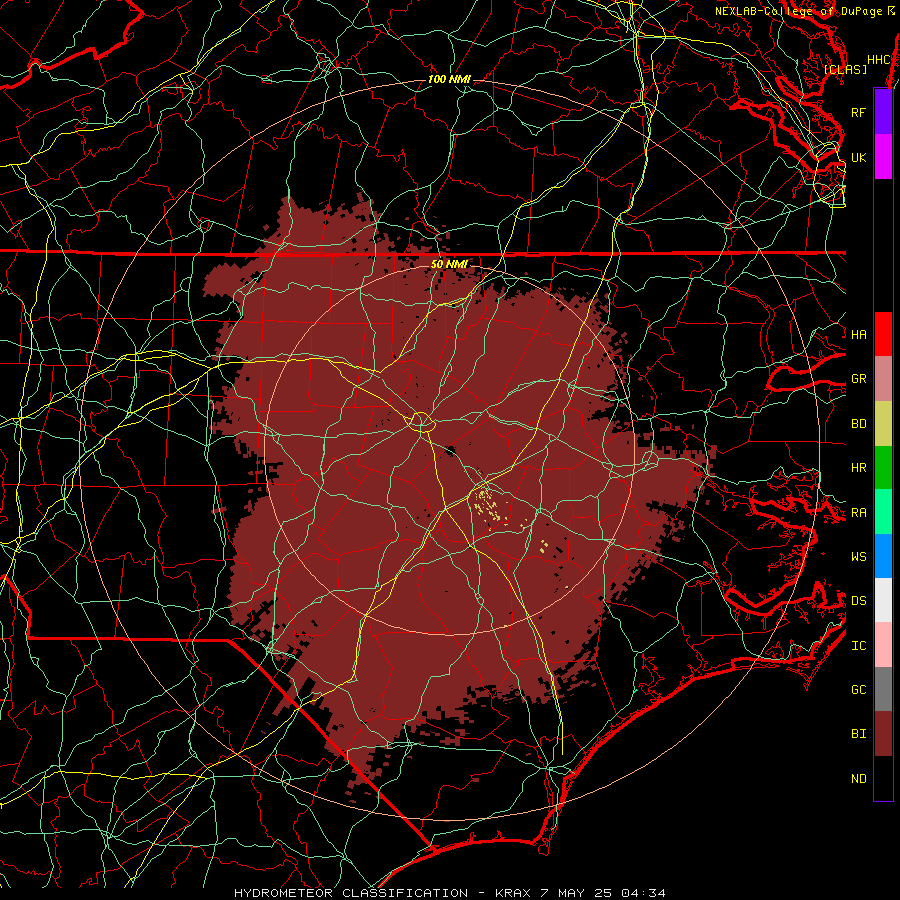The image size is (900, 900).
Task: Select the dusty pink GR legend swatch
Action: click(x=883, y=379)
